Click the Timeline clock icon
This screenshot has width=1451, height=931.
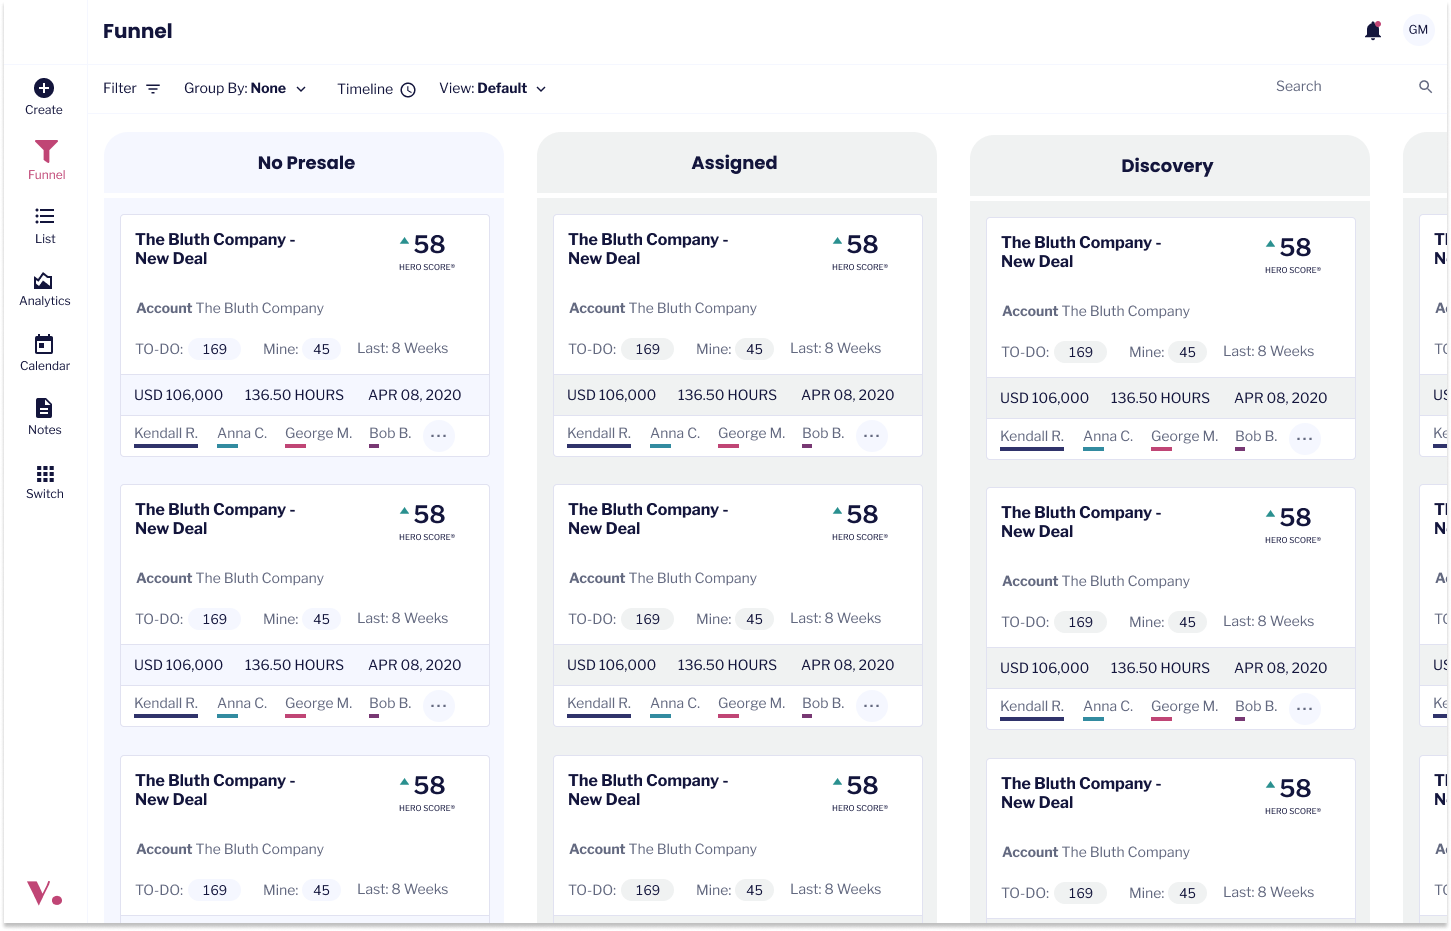[408, 90]
